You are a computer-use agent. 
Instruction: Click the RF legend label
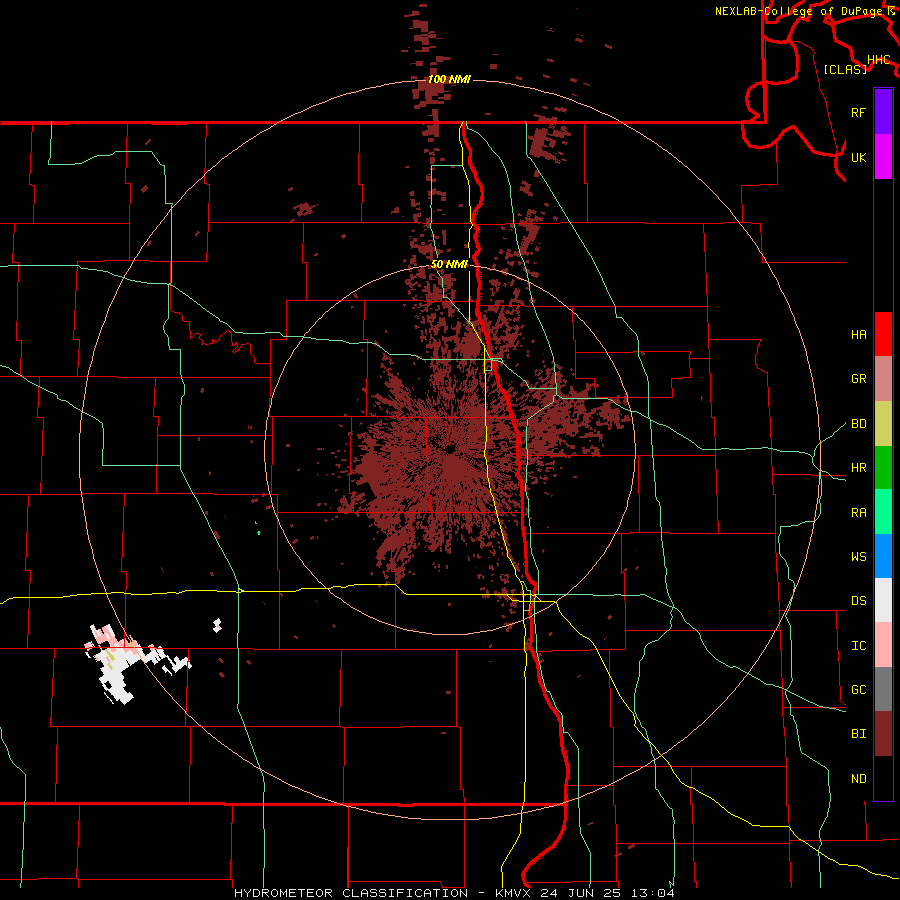858,112
